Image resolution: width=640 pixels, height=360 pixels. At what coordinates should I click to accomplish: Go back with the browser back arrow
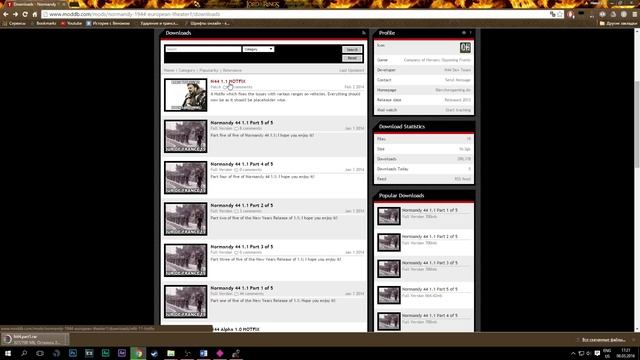(x=6, y=14)
